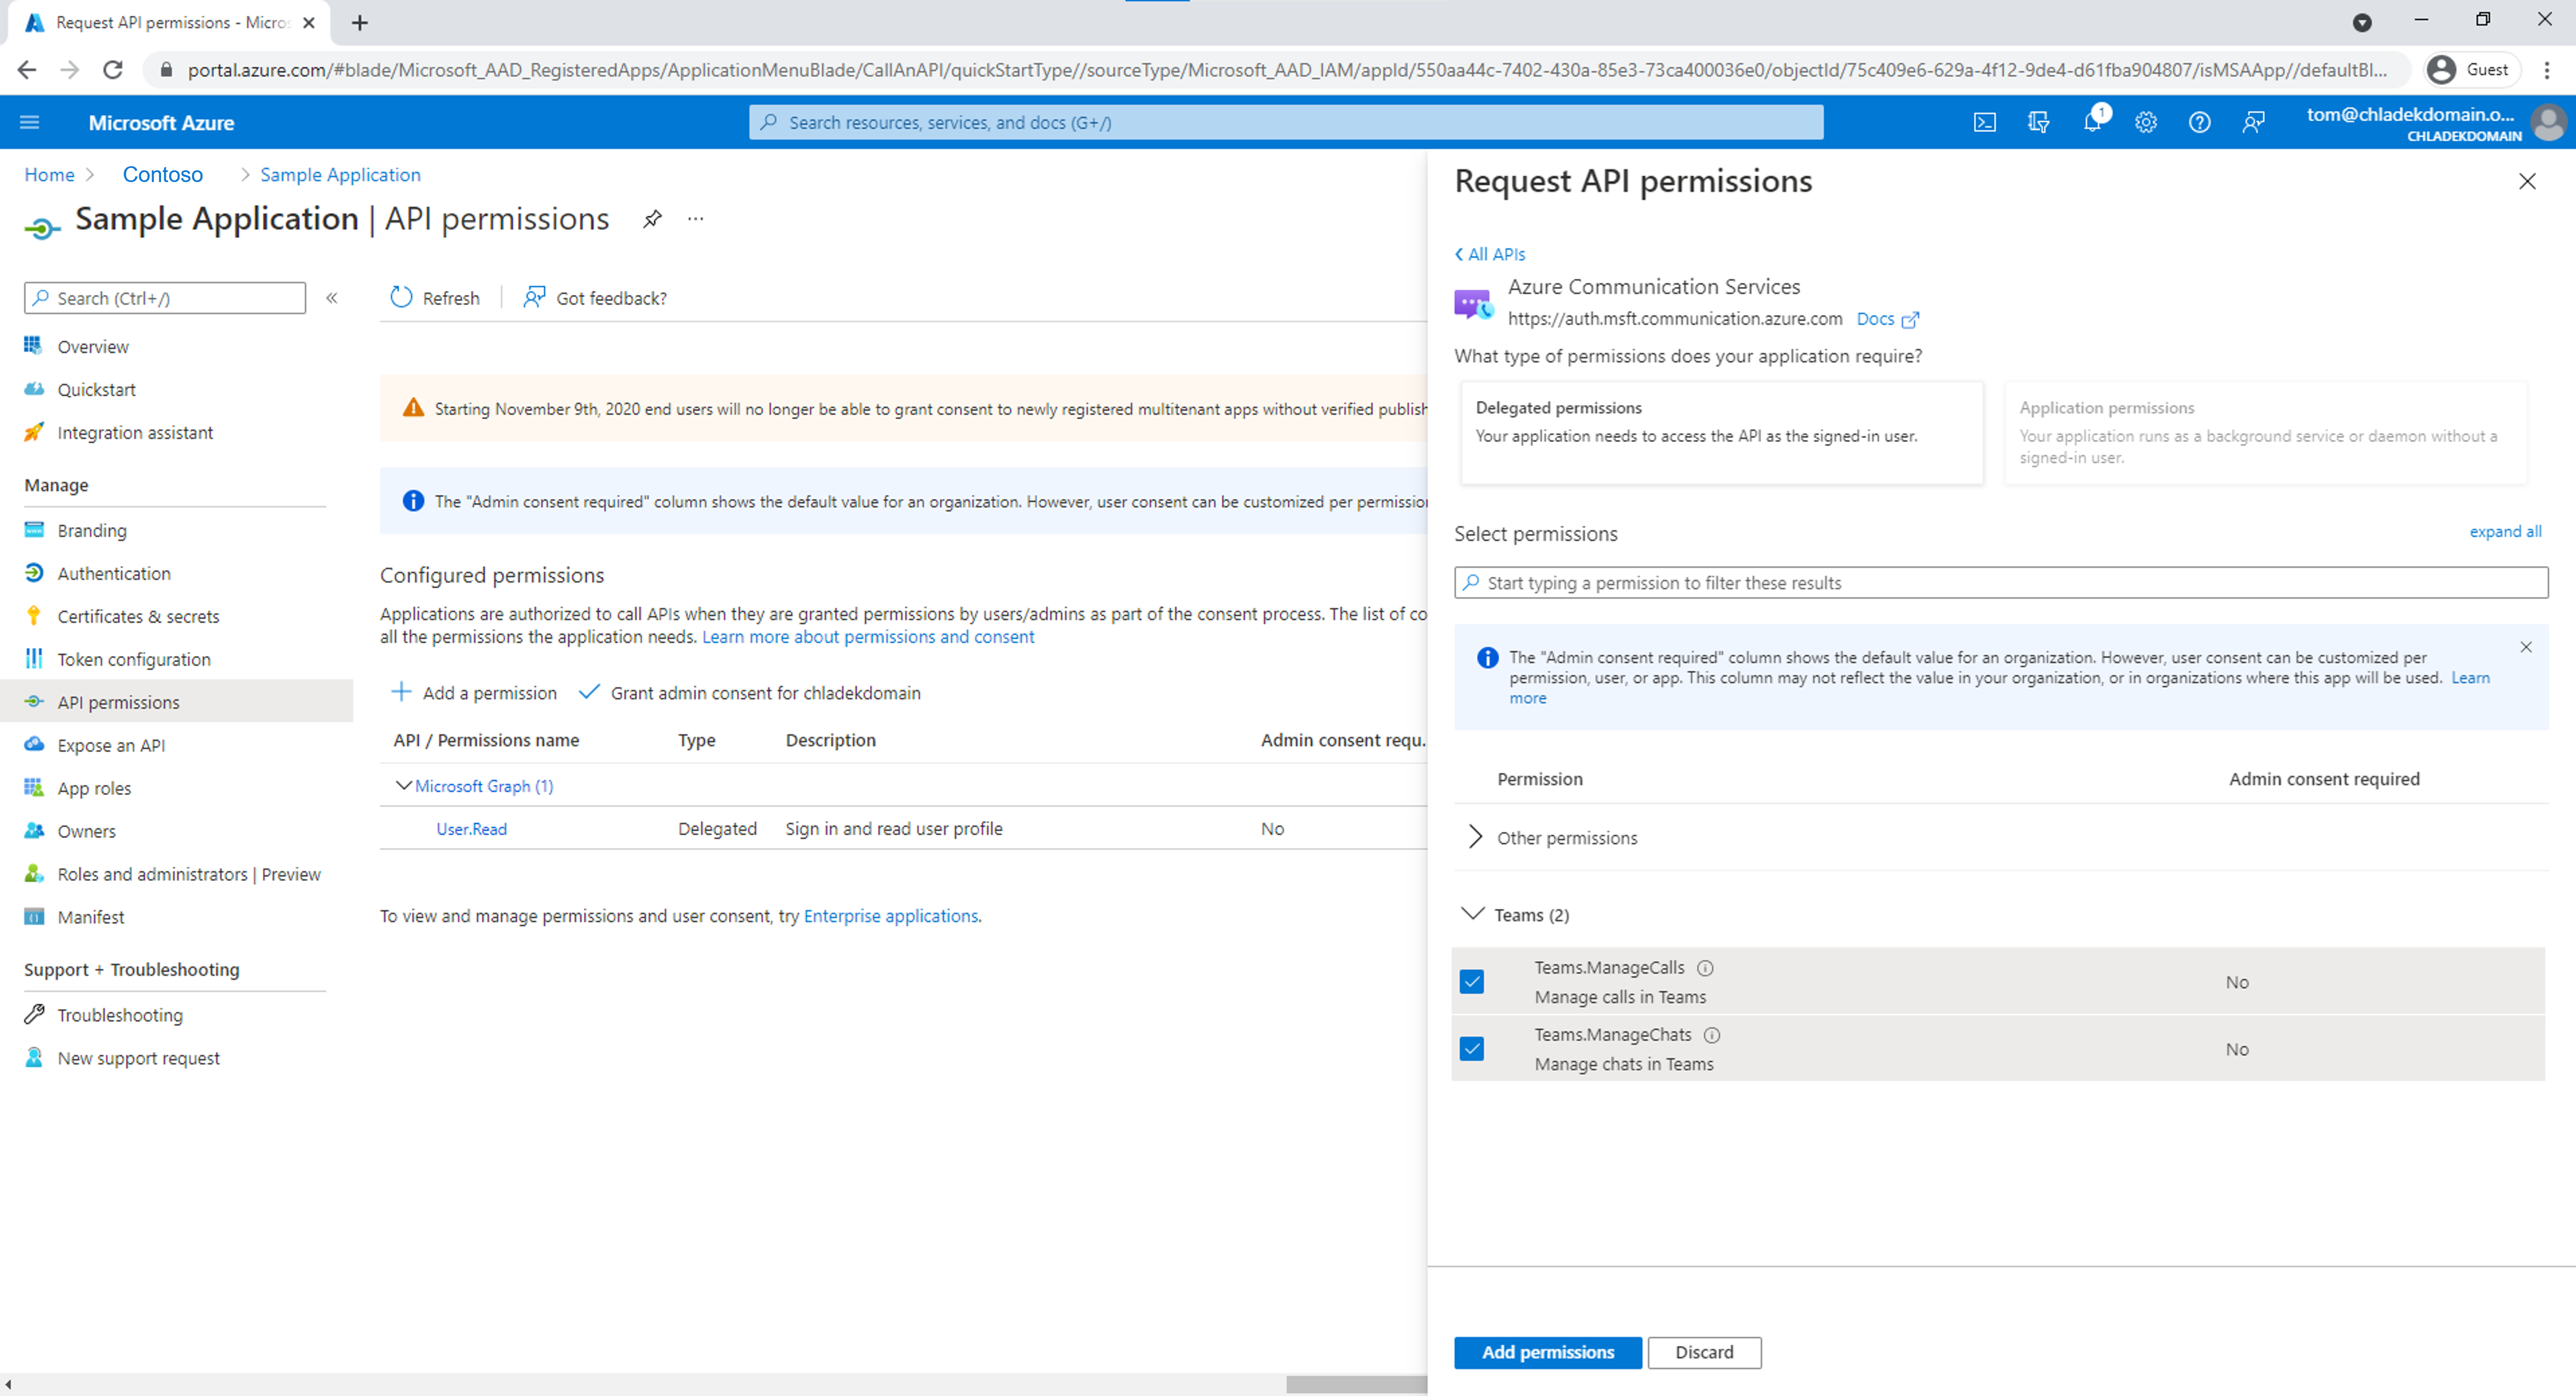The height and width of the screenshot is (1396, 2576).
Task: Expand the Other permissions section
Action: pos(1474,837)
